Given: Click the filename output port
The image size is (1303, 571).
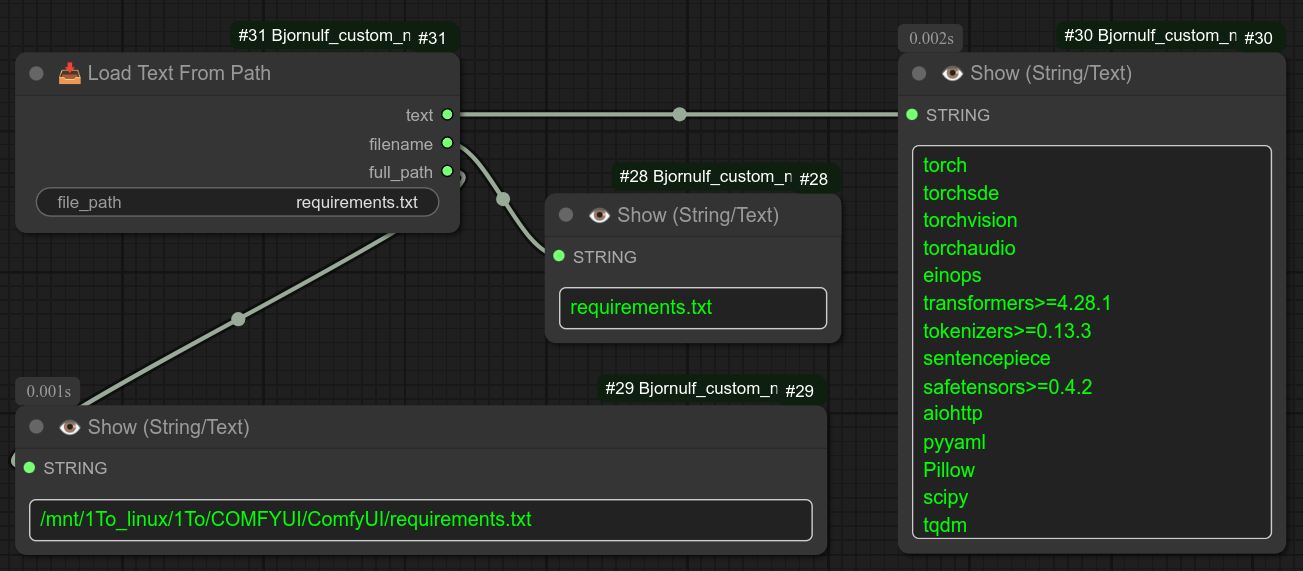Looking at the screenshot, I should [x=447, y=144].
